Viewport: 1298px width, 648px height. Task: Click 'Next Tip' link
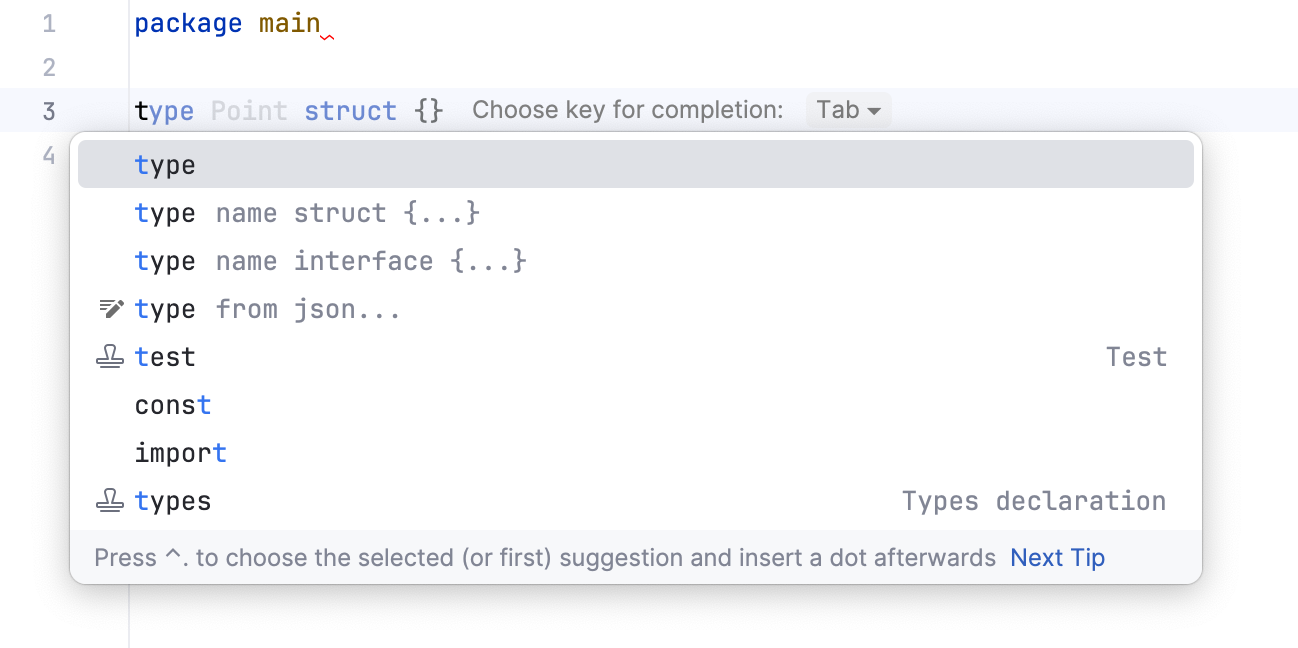click(1057, 557)
